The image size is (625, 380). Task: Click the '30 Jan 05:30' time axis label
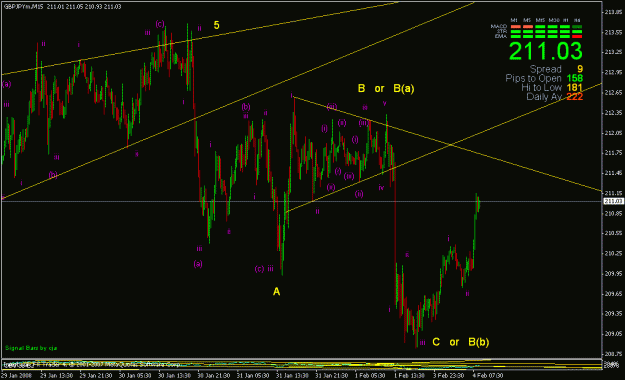click(x=134, y=376)
